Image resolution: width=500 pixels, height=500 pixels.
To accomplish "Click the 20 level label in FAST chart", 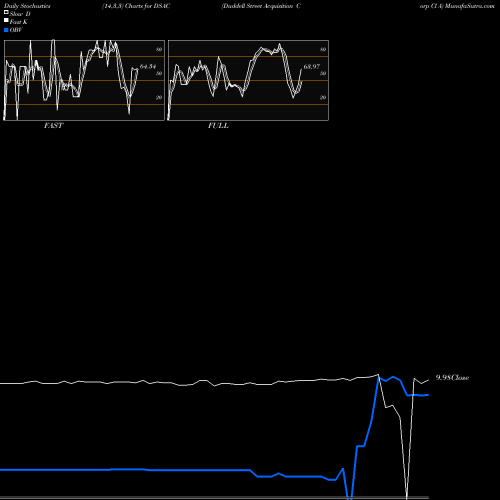I will pos(159,97).
